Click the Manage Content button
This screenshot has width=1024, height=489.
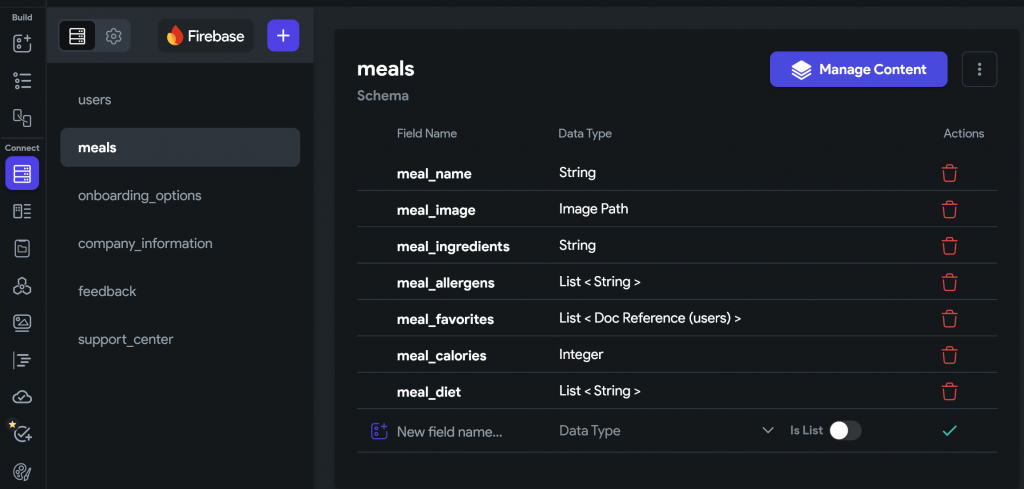click(858, 70)
